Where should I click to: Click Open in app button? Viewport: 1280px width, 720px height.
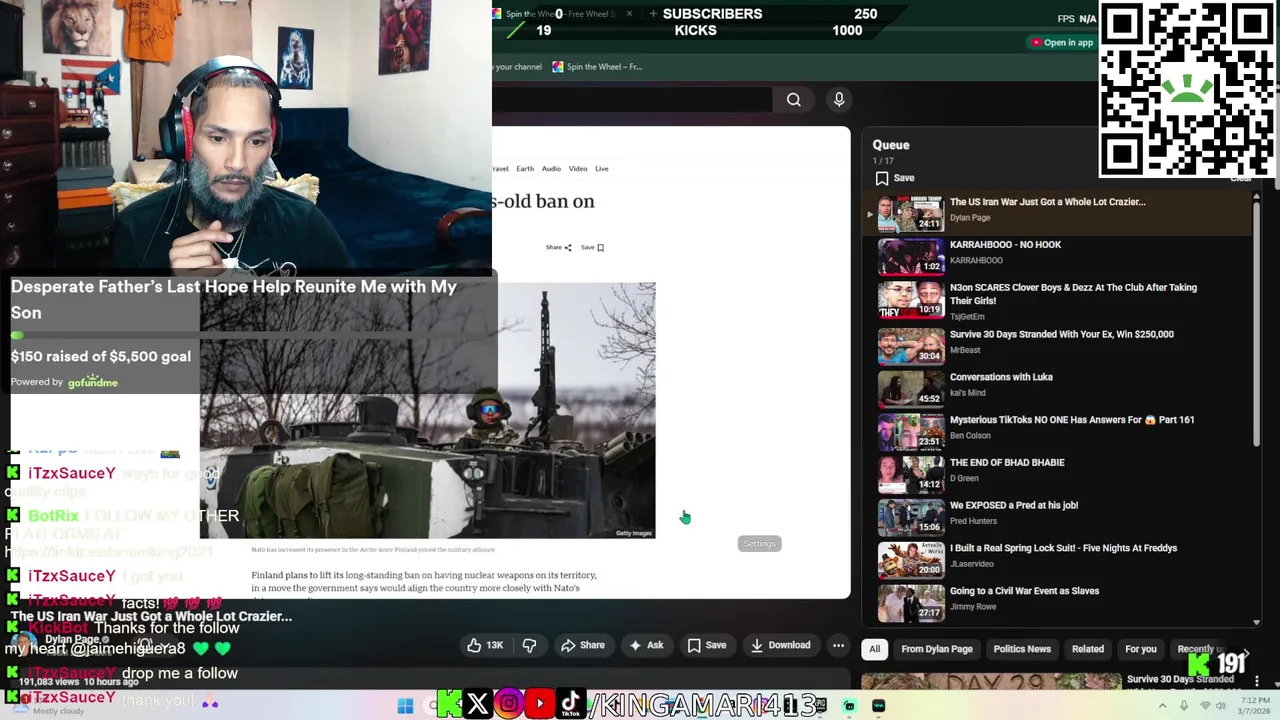(x=1062, y=42)
